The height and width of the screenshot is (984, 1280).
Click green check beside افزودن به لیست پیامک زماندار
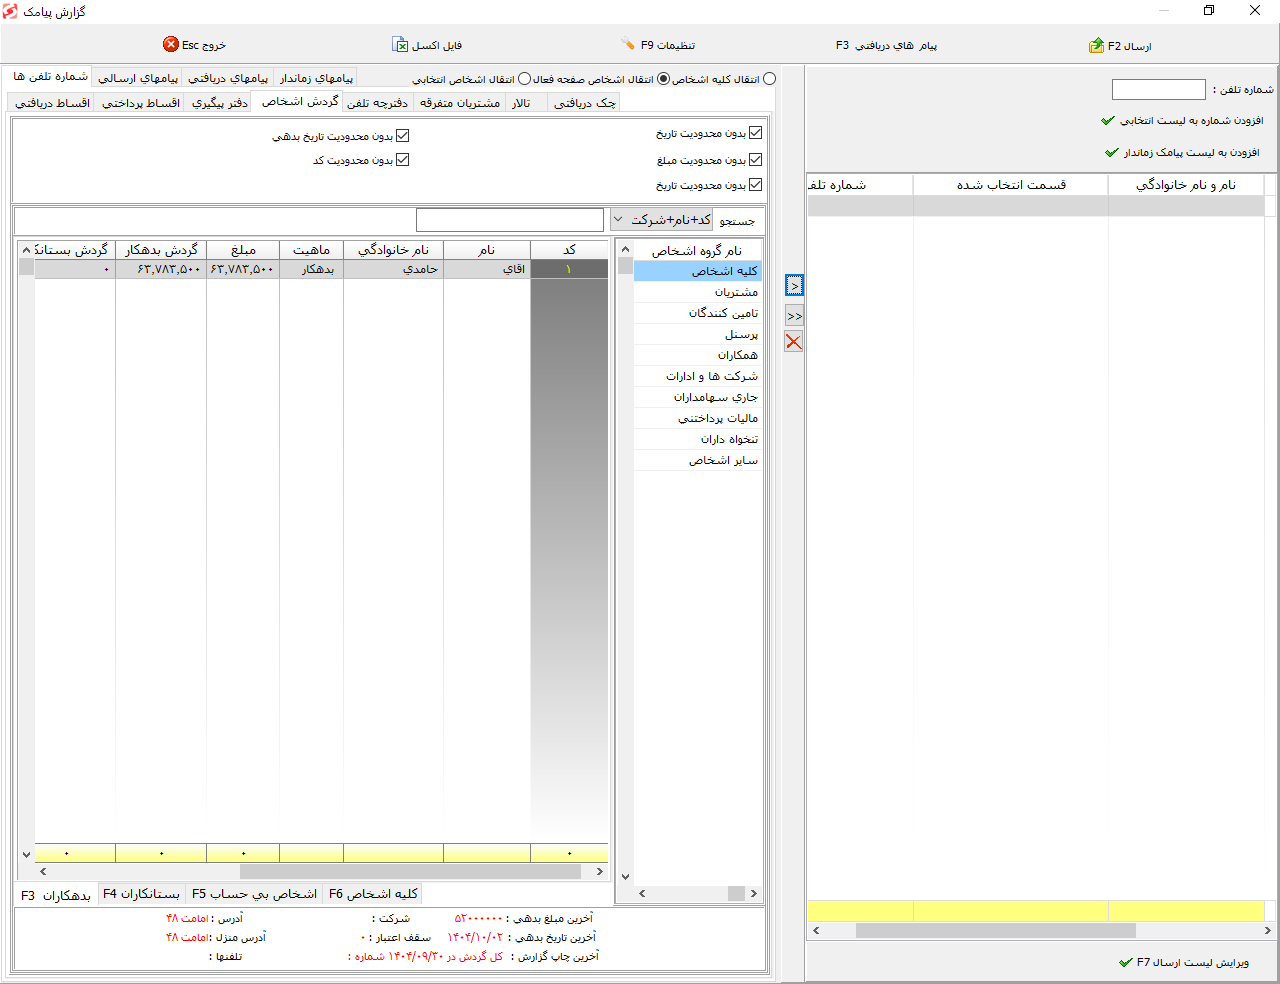click(1112, 153)
